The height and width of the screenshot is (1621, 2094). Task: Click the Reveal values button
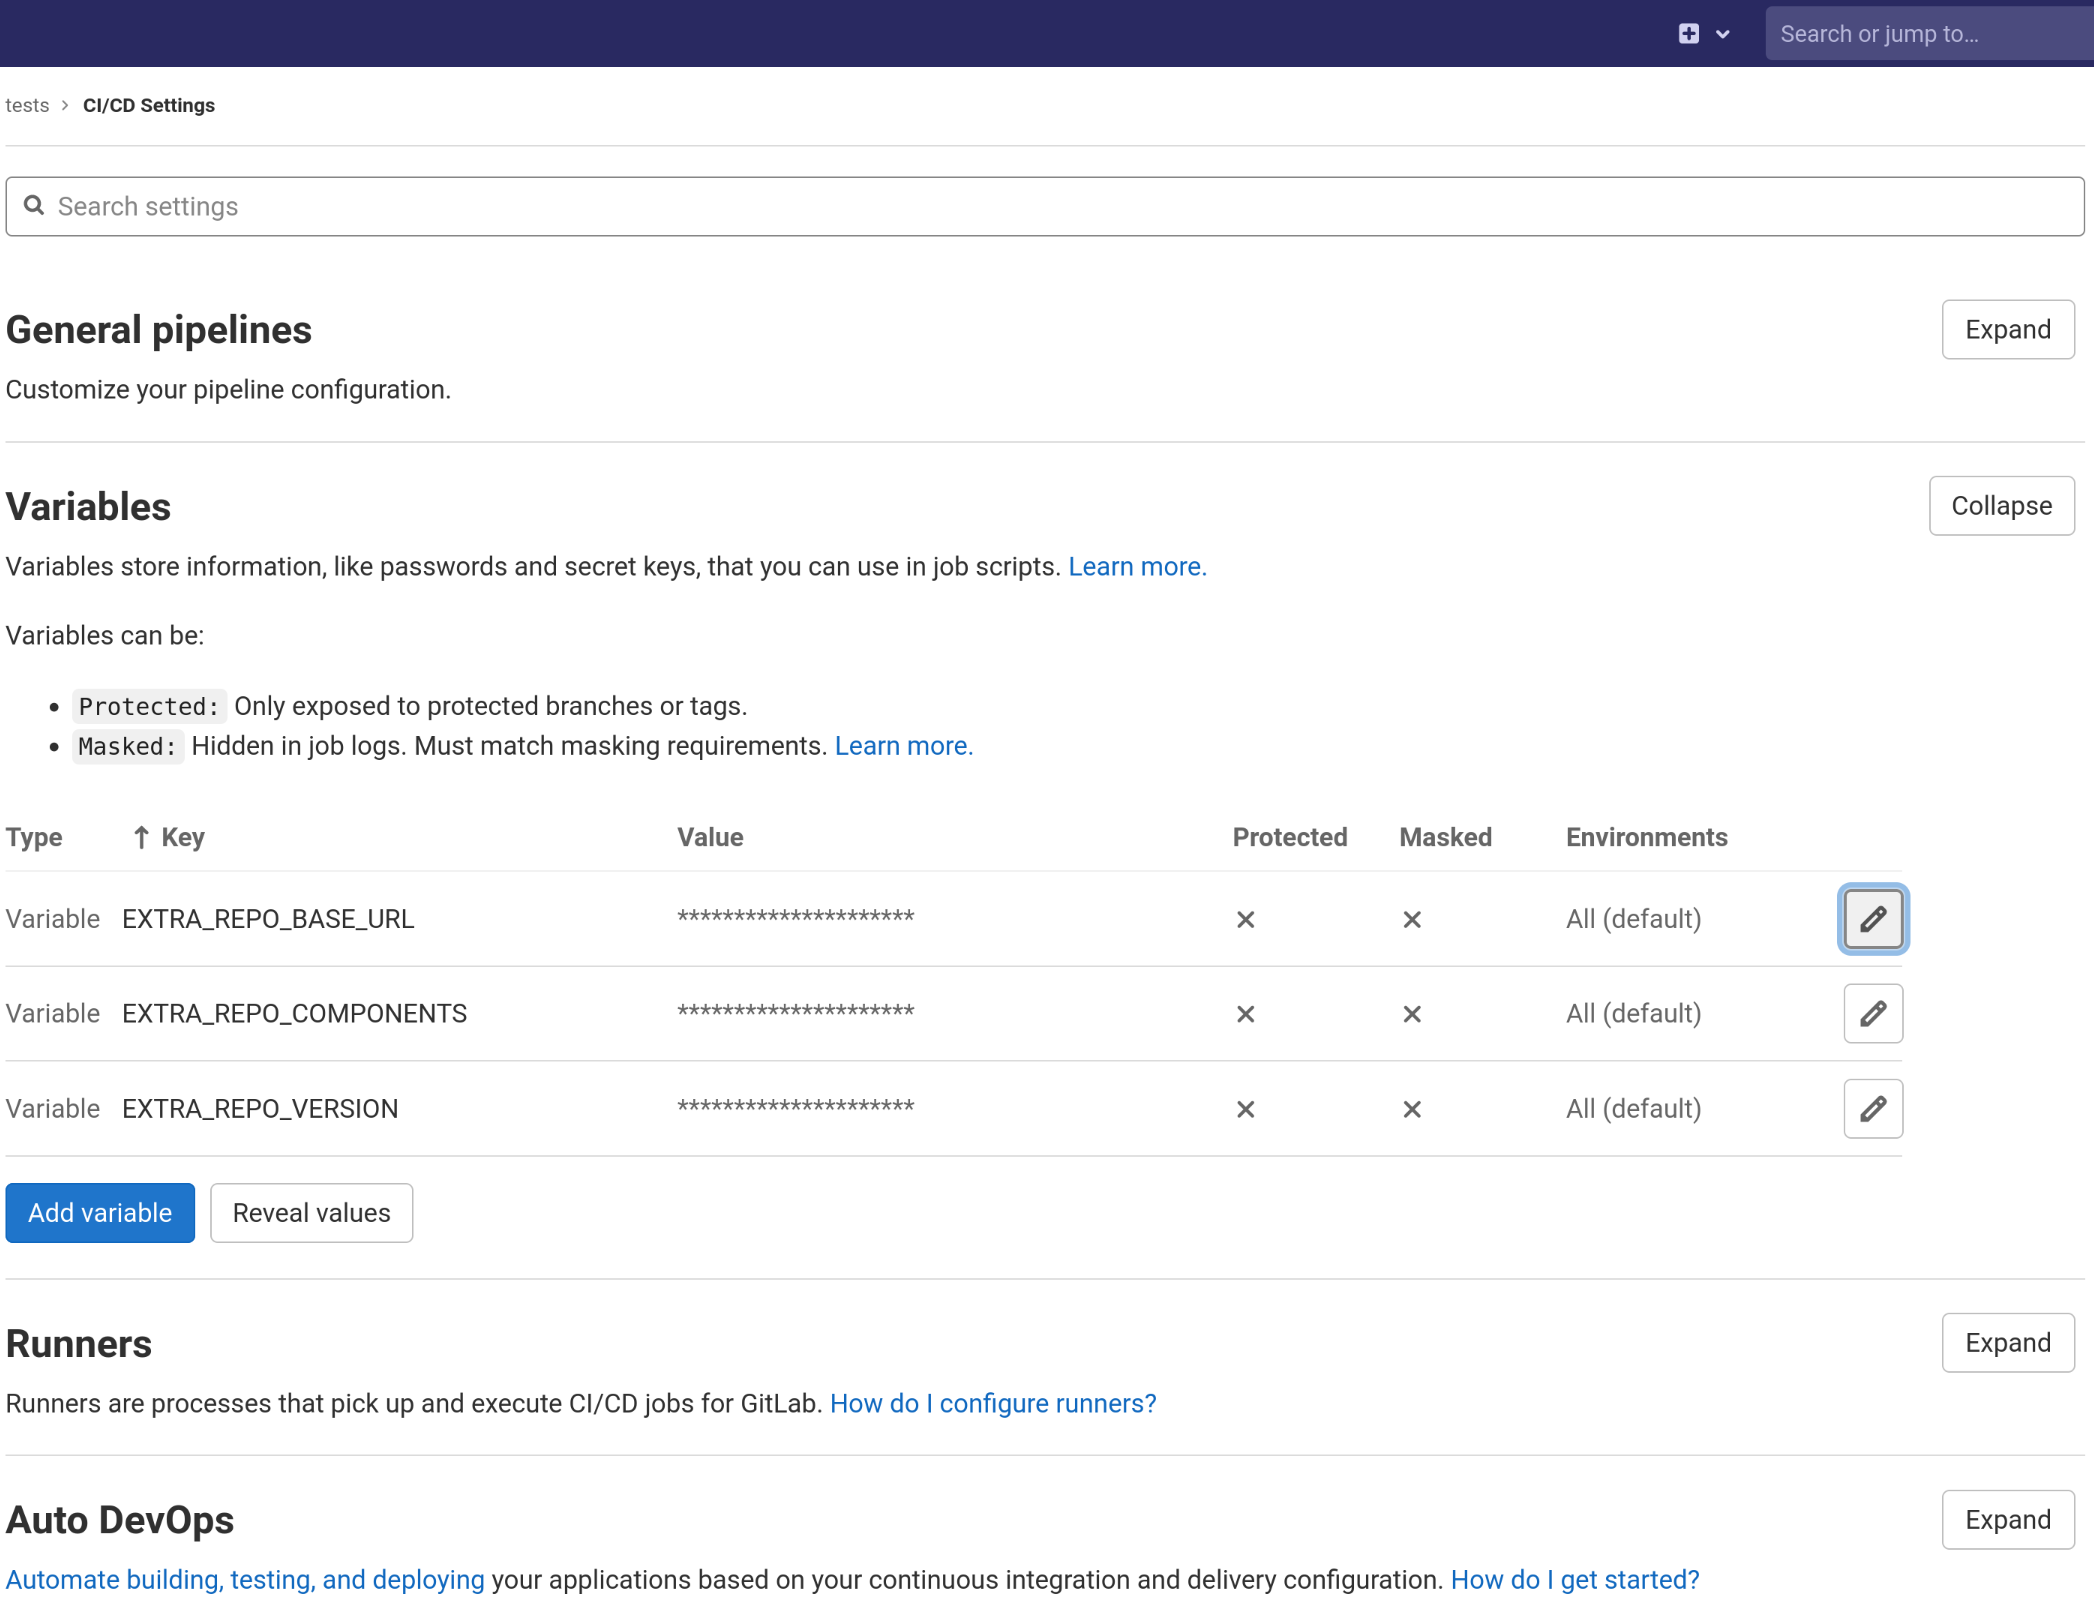311,1213
